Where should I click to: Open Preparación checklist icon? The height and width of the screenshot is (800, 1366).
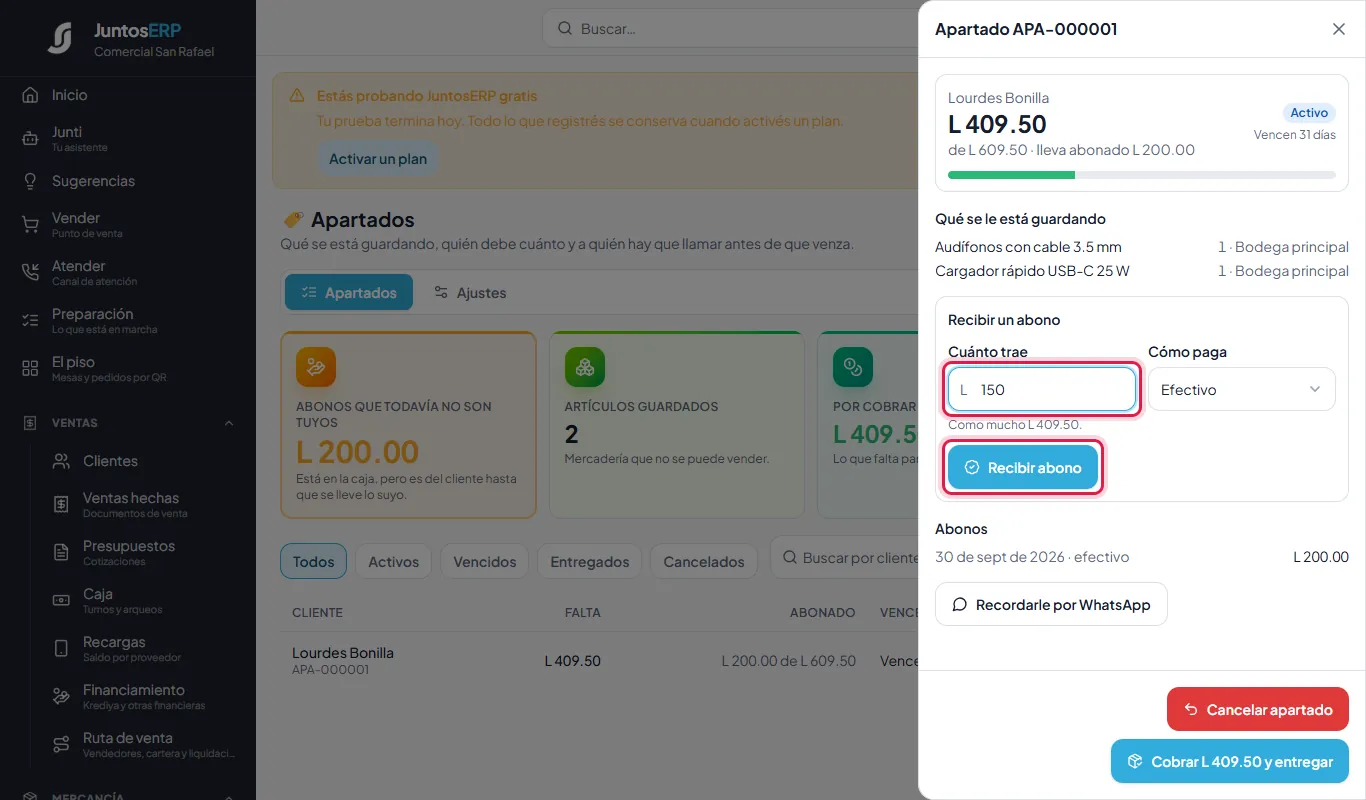coord(30,321)
